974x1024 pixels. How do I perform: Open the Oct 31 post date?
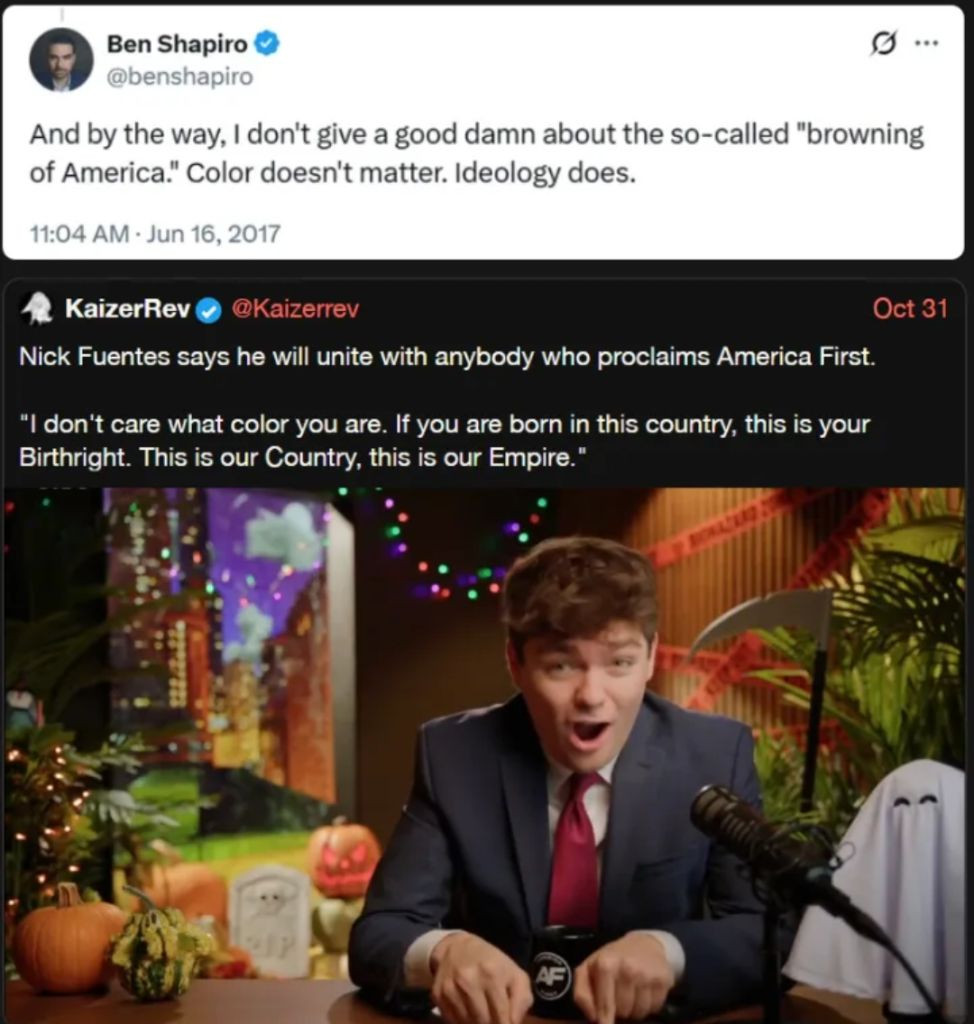[x=910, y=308]
